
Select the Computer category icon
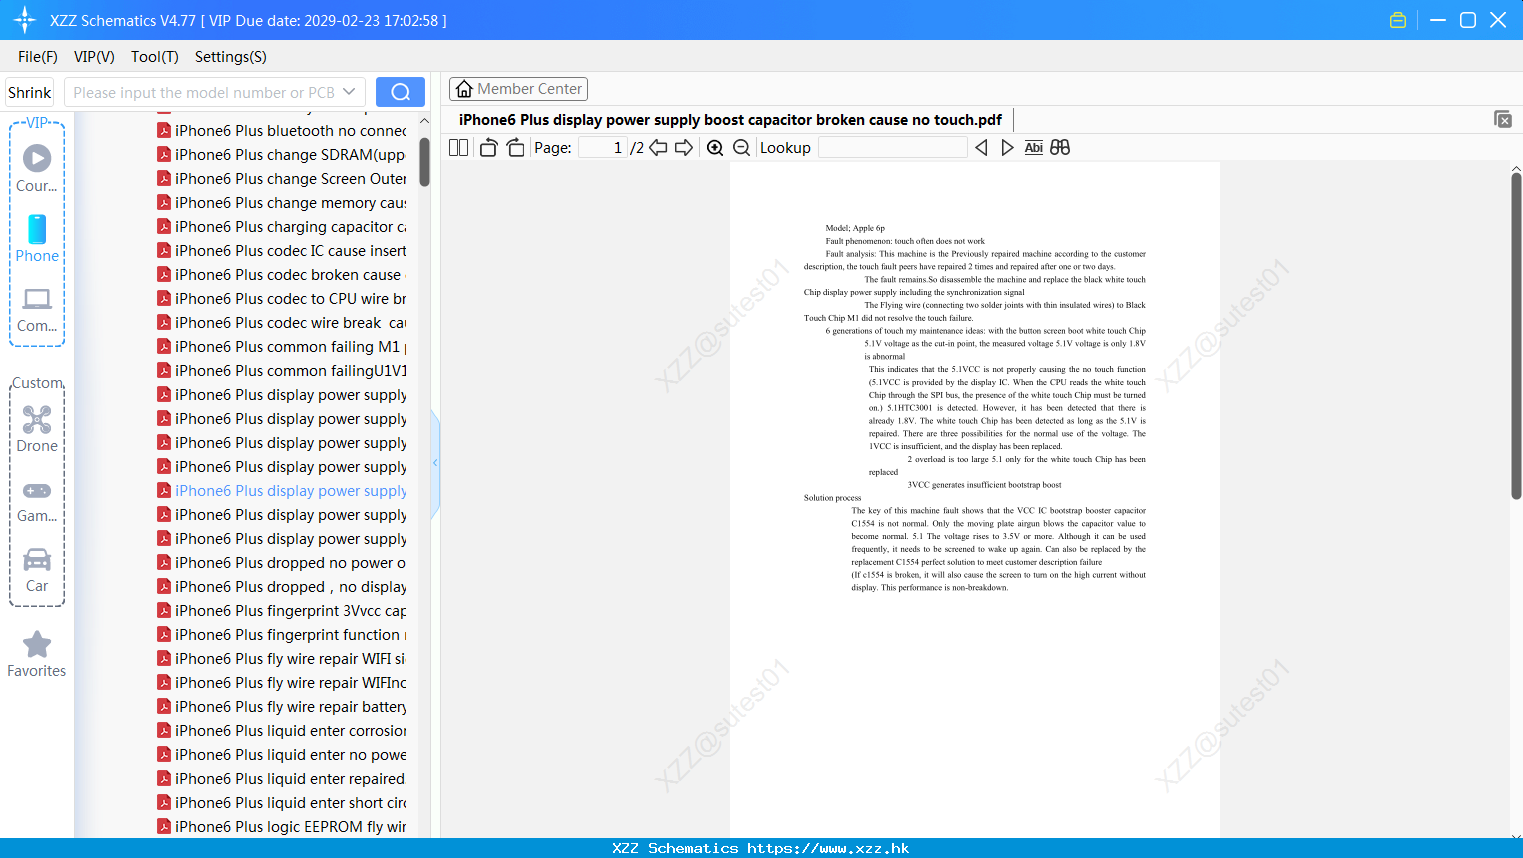tap(37, 309)
